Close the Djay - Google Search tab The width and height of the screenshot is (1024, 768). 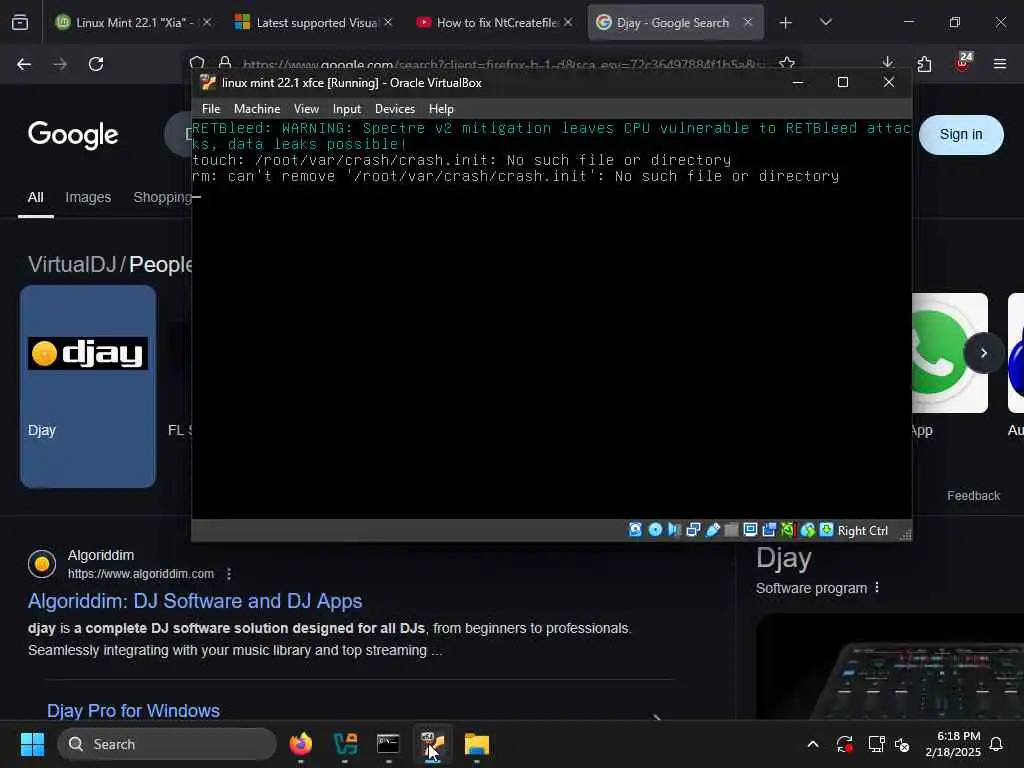[748, 22]
